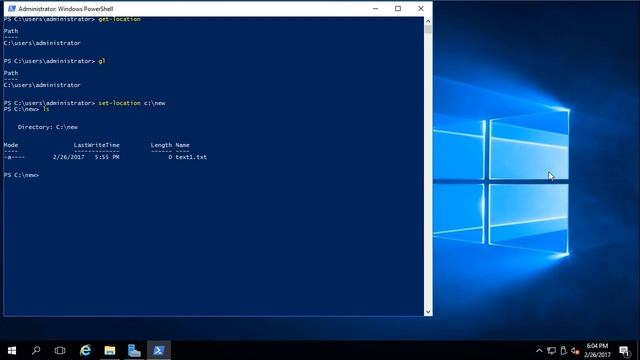Click the 'Mode' column header
Viewport: 640px width, 360px height.
point(11,145)
